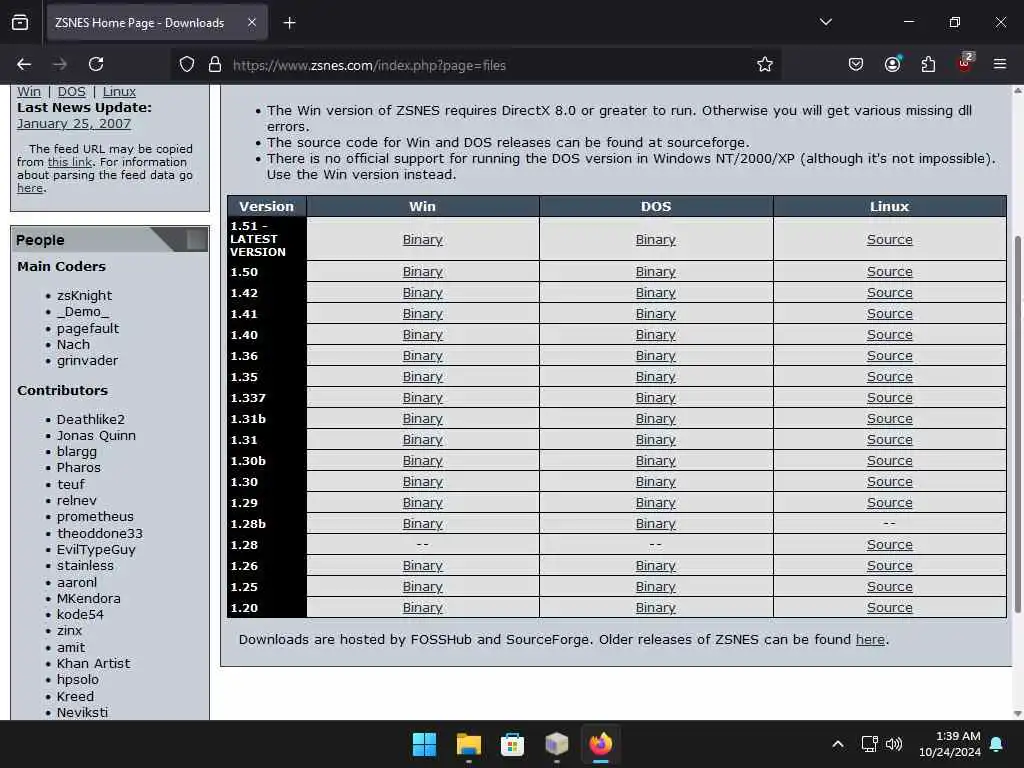
Task: Close the ZSNES Home Page tab
Action: (x=252, y=23)
